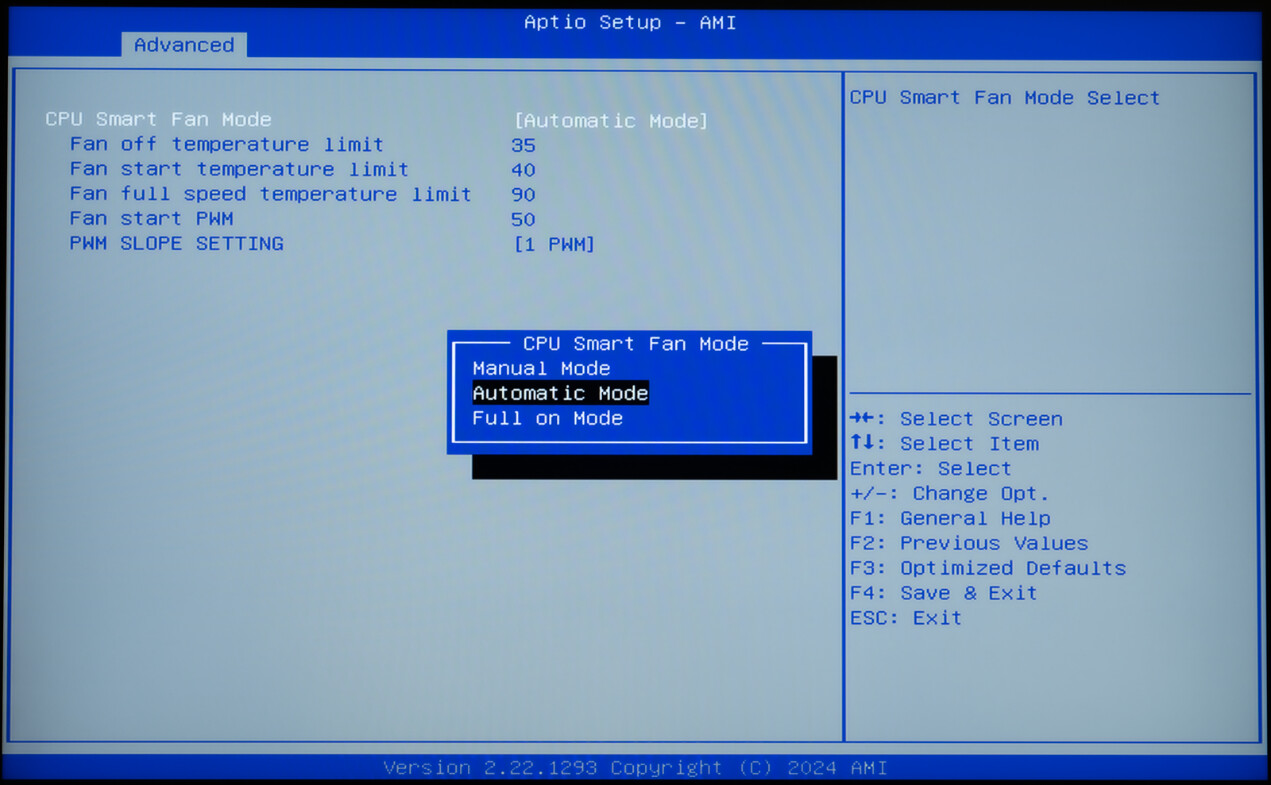This screenshot has width=1271, height=785.
Task: Click F3: Optimized Defaults
Action: [x=987, y=569]
